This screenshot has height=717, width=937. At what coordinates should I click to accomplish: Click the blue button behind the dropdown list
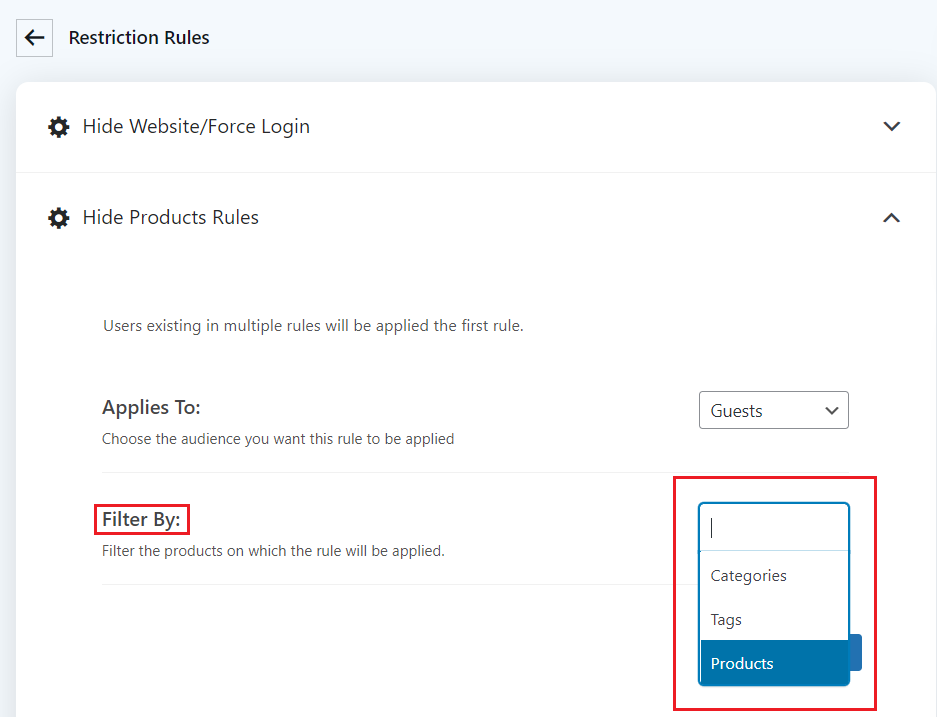pos(855,652)
